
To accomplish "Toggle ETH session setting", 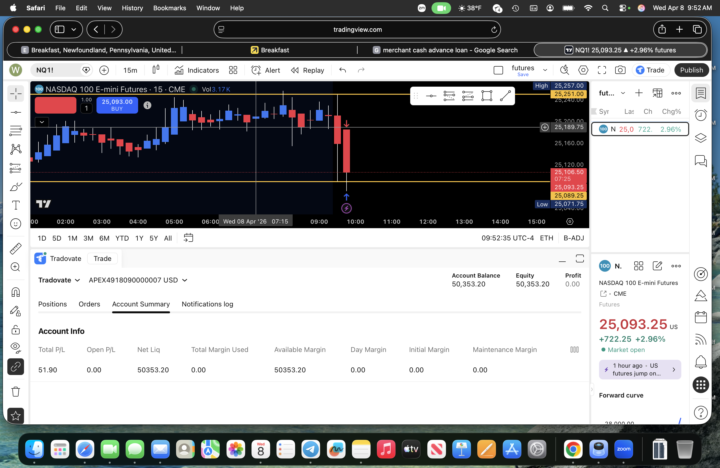I will 546,238.
